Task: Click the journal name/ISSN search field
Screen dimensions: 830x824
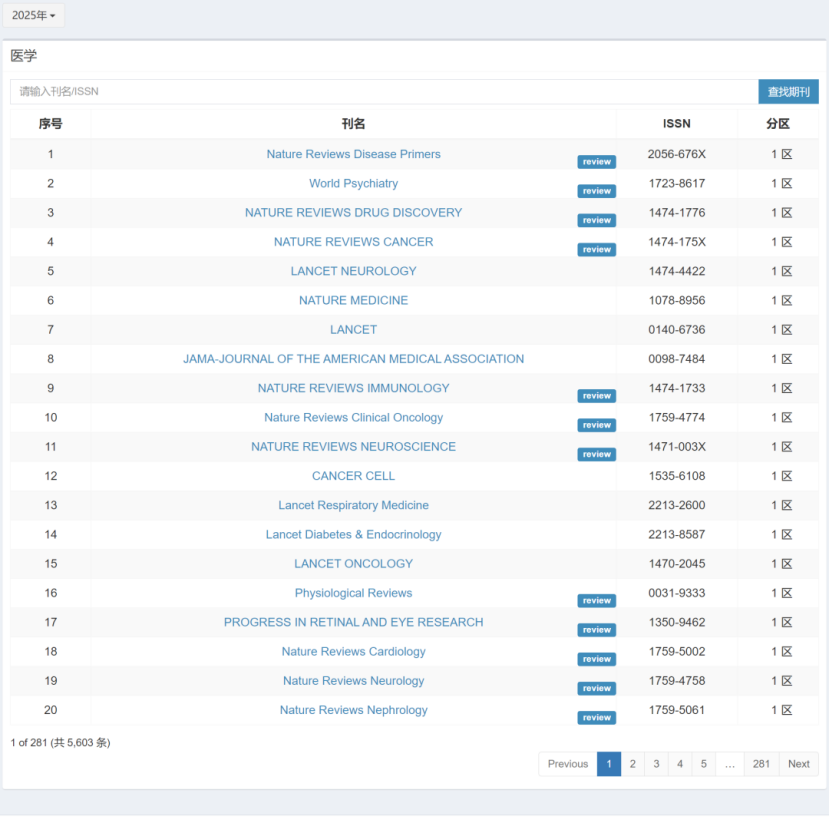Action: pos(384,92)
